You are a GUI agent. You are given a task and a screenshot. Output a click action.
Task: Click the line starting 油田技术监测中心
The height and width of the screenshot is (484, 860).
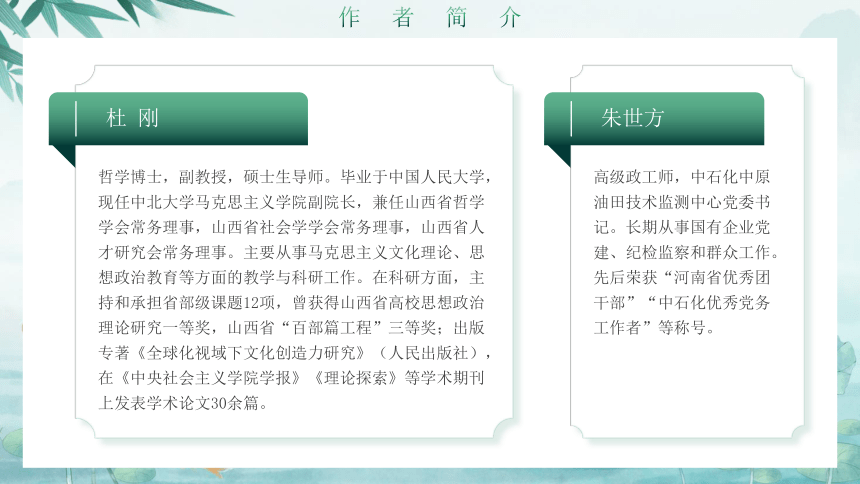tap(682, 202)
